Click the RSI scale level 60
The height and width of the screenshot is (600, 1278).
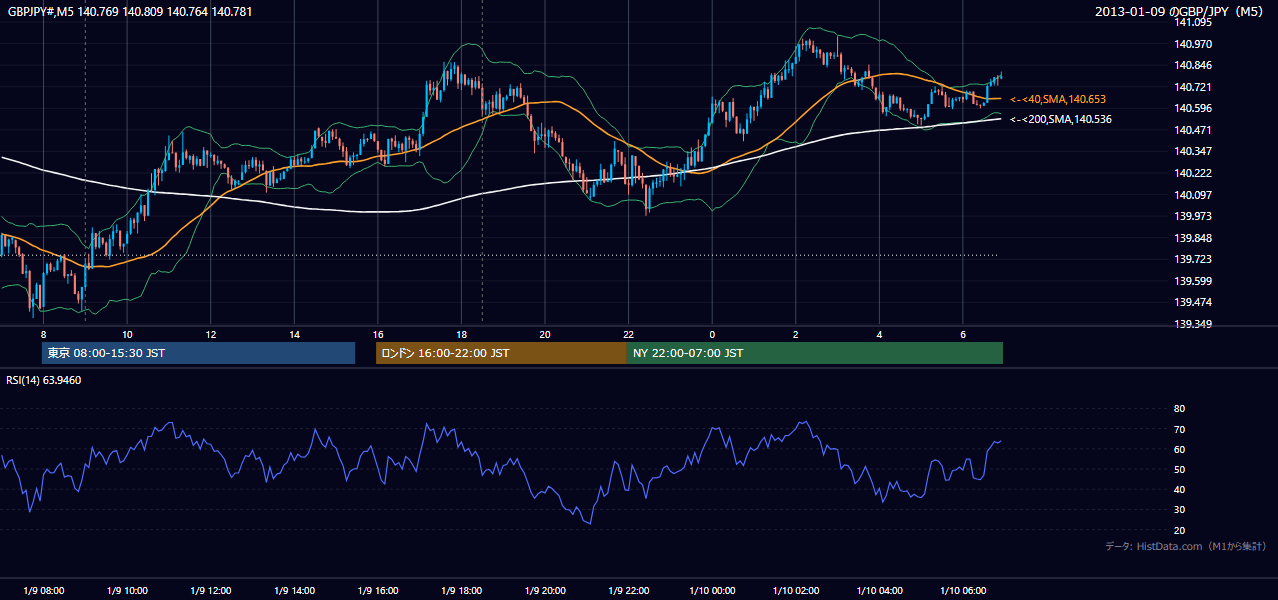point(1179,449)
